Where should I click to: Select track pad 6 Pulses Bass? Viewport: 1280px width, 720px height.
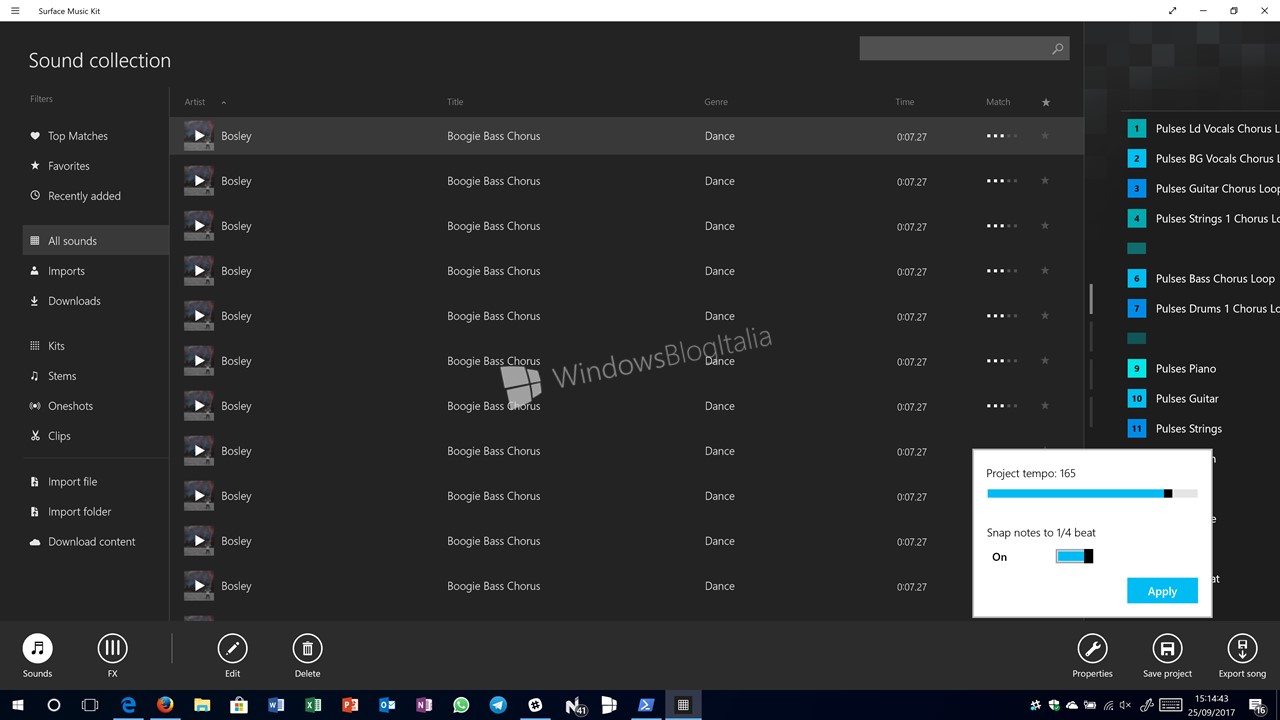click(1136, 278)
